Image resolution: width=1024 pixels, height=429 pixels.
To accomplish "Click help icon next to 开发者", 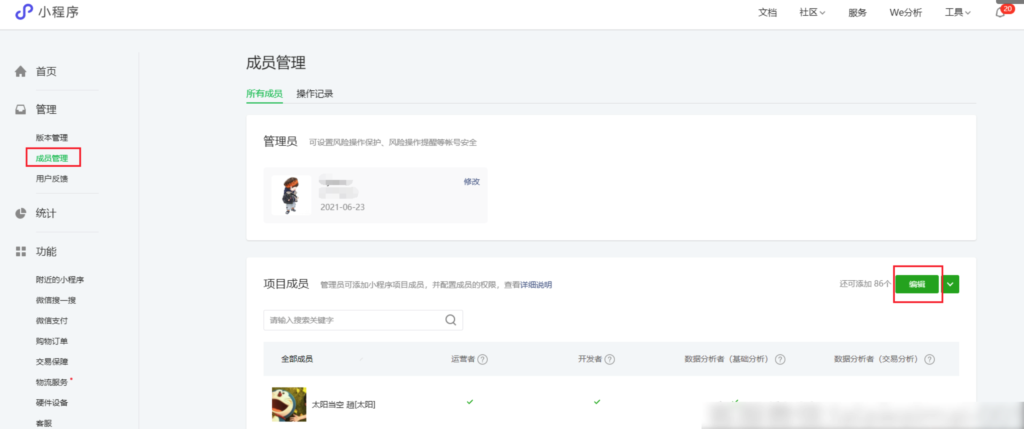I will pos(609,359).
